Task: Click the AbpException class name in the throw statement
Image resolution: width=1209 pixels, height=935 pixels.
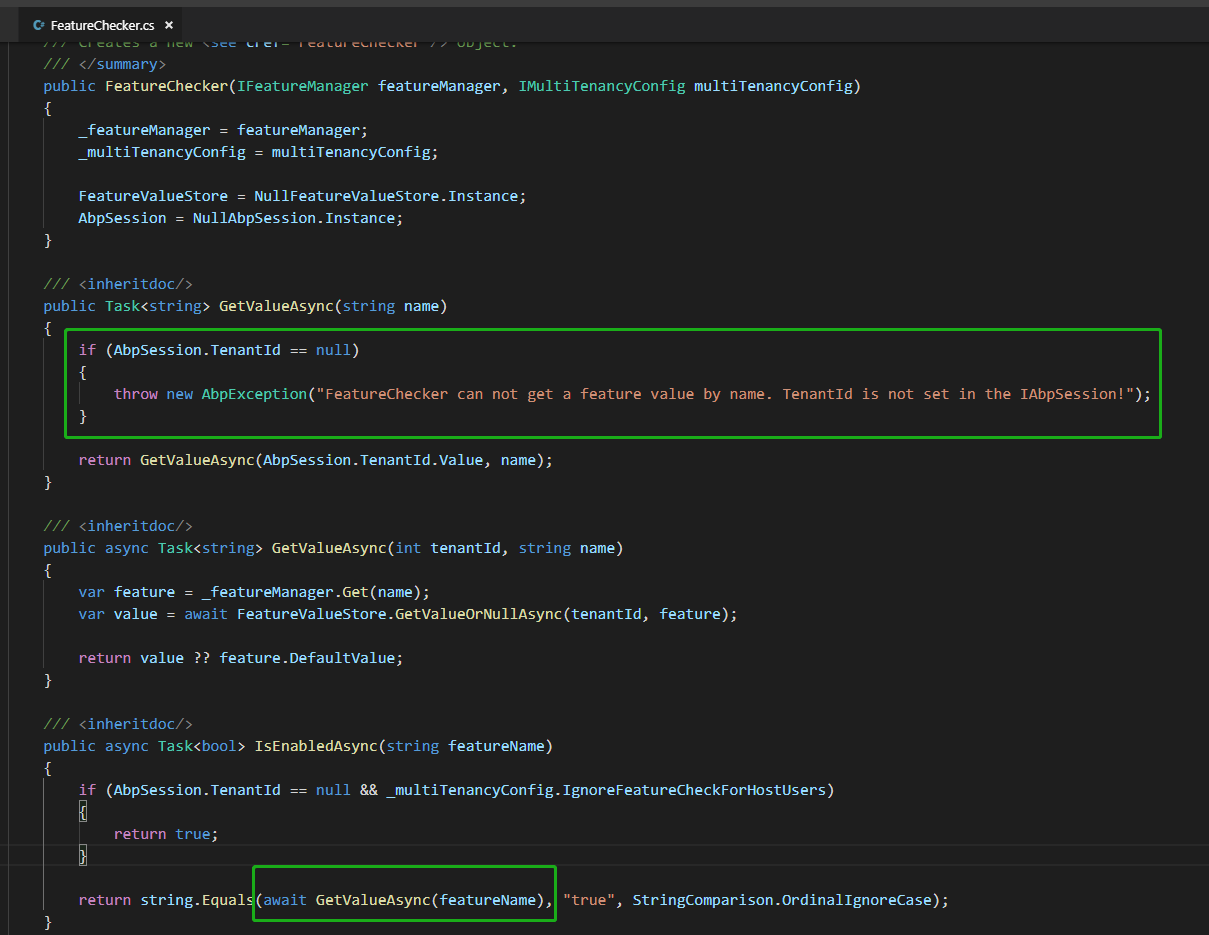Action: 253,393
